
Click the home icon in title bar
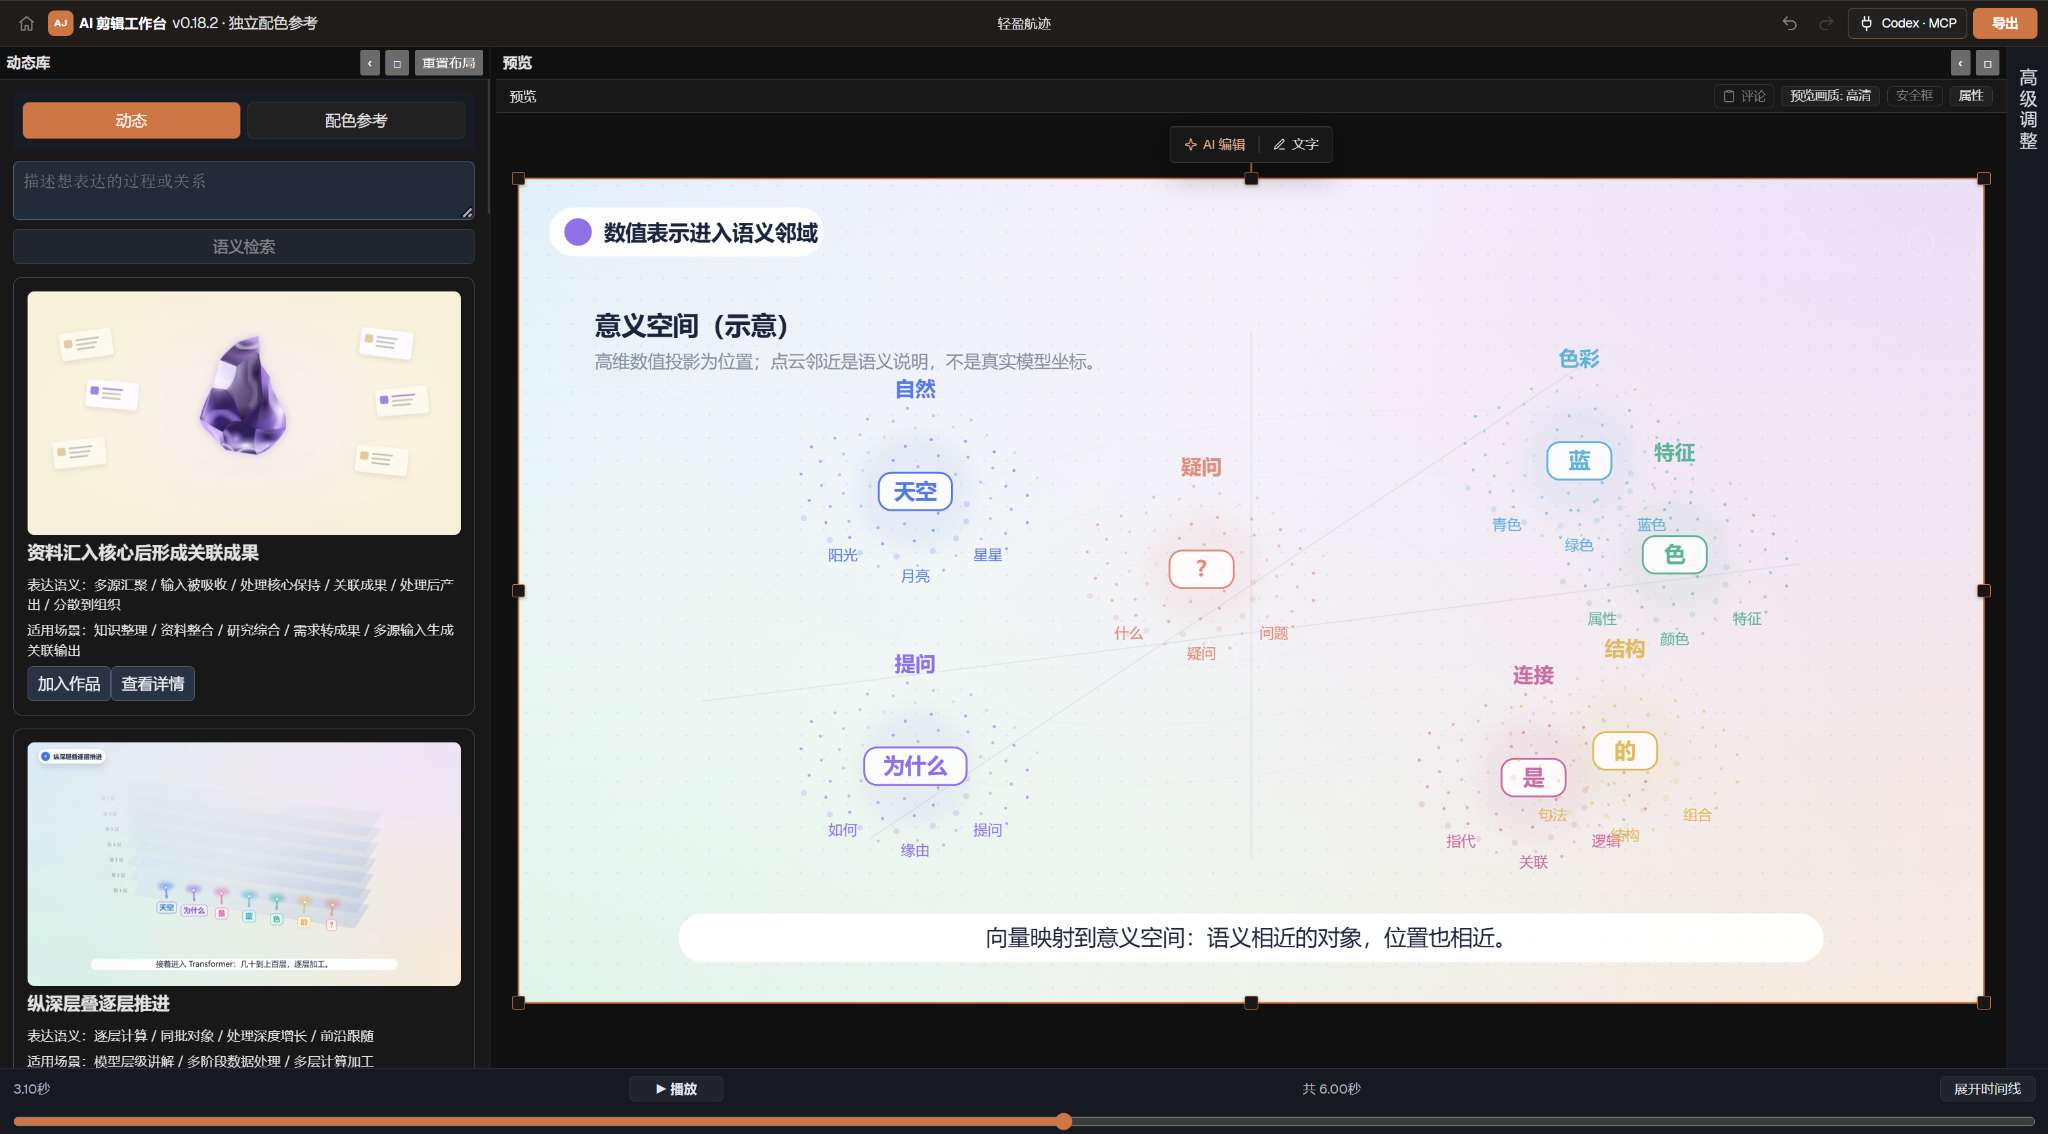point(27,23)
